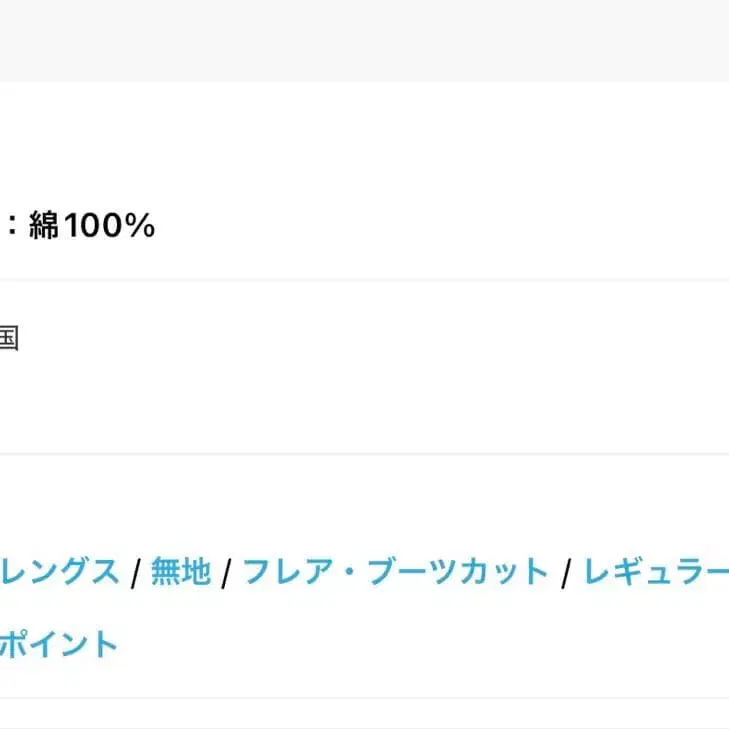Select the レギュラー link
The width and height of the screenshot is (729, 729).
pos(656,572)
